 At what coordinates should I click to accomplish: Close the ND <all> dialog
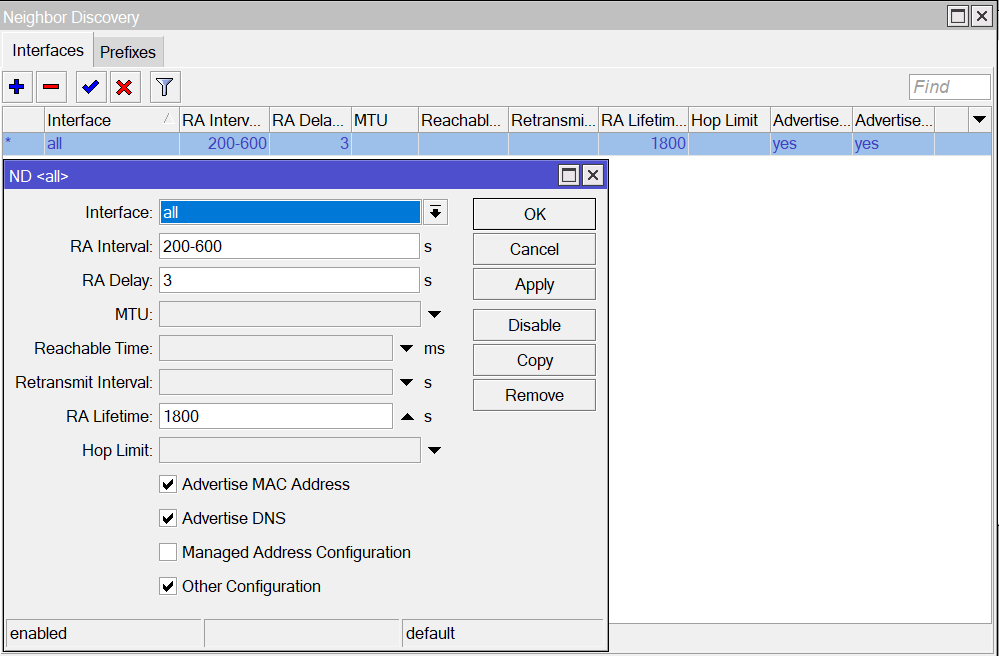[x=593, y=176]
